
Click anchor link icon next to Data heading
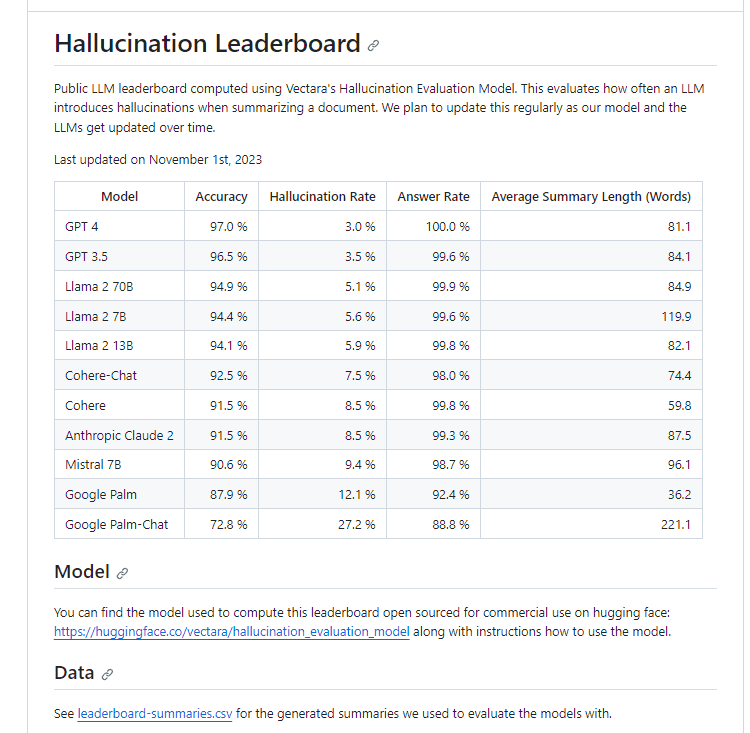(107, 674)
